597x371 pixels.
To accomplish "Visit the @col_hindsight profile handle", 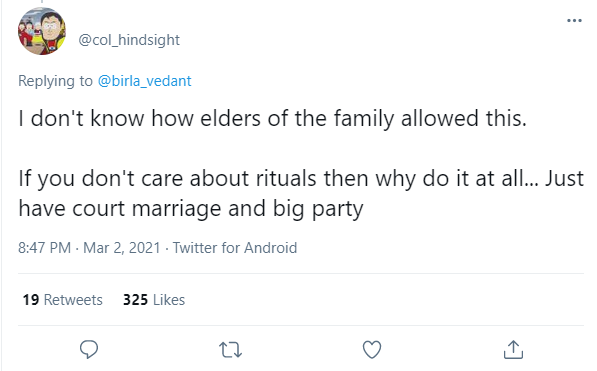I will pos(129,40).
